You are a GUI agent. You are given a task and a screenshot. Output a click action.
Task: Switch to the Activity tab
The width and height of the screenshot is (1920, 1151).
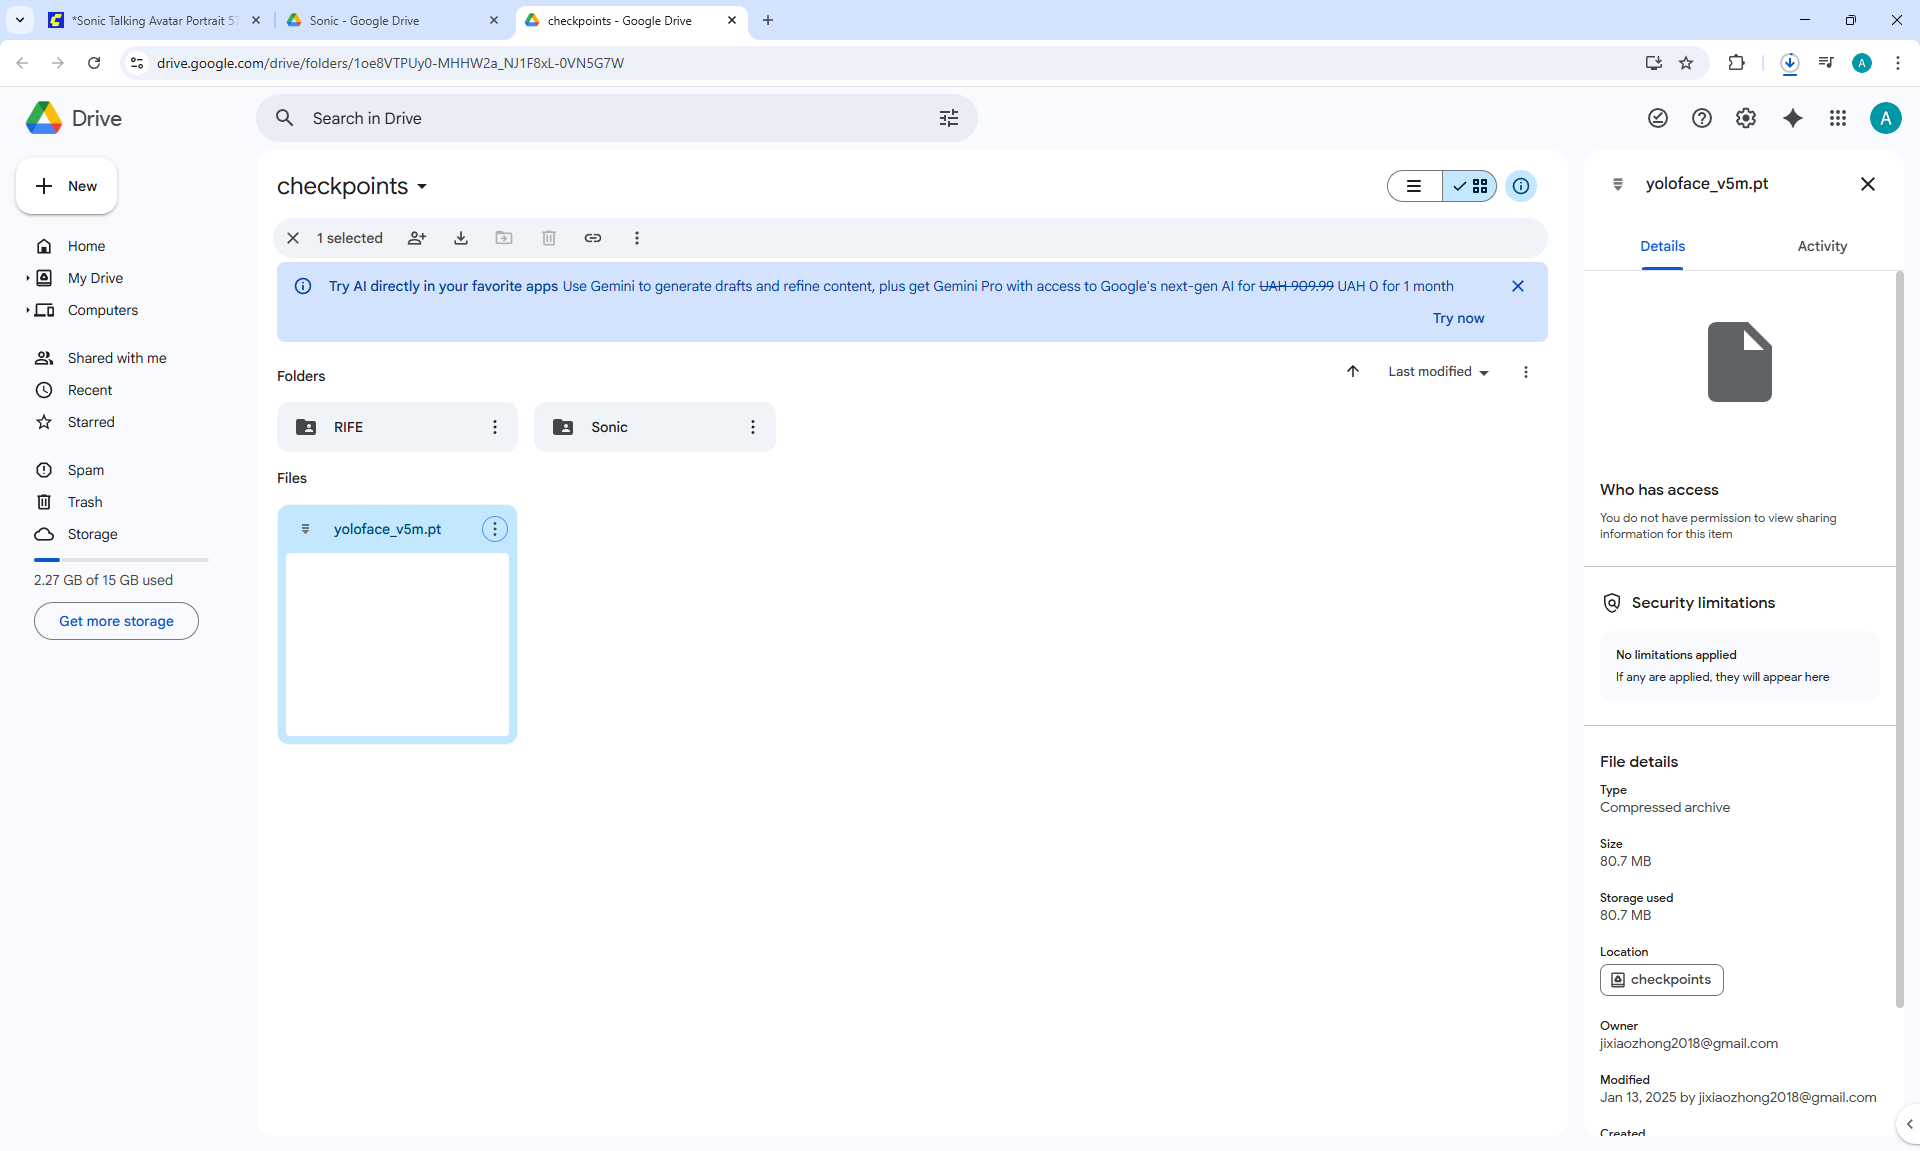click(1822, 246)
